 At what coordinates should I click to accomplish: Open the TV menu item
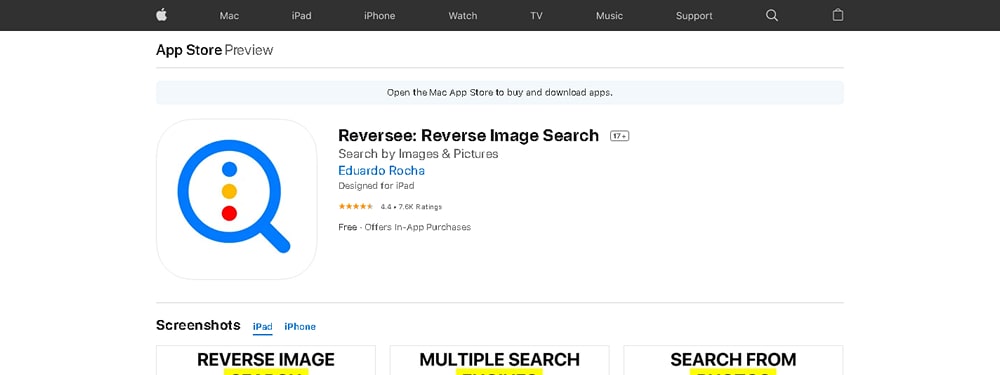(x=536, y=16)
